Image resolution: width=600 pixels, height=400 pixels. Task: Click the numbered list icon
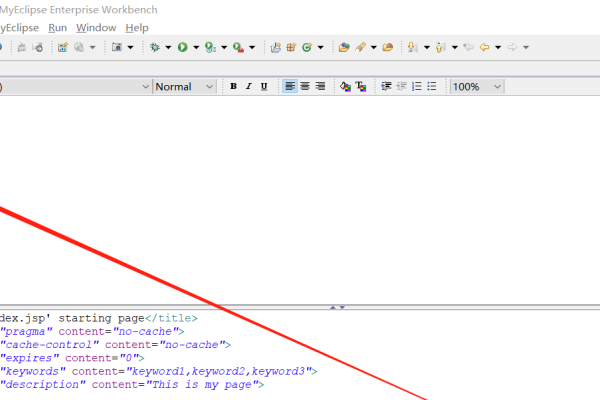pos(417,87)
